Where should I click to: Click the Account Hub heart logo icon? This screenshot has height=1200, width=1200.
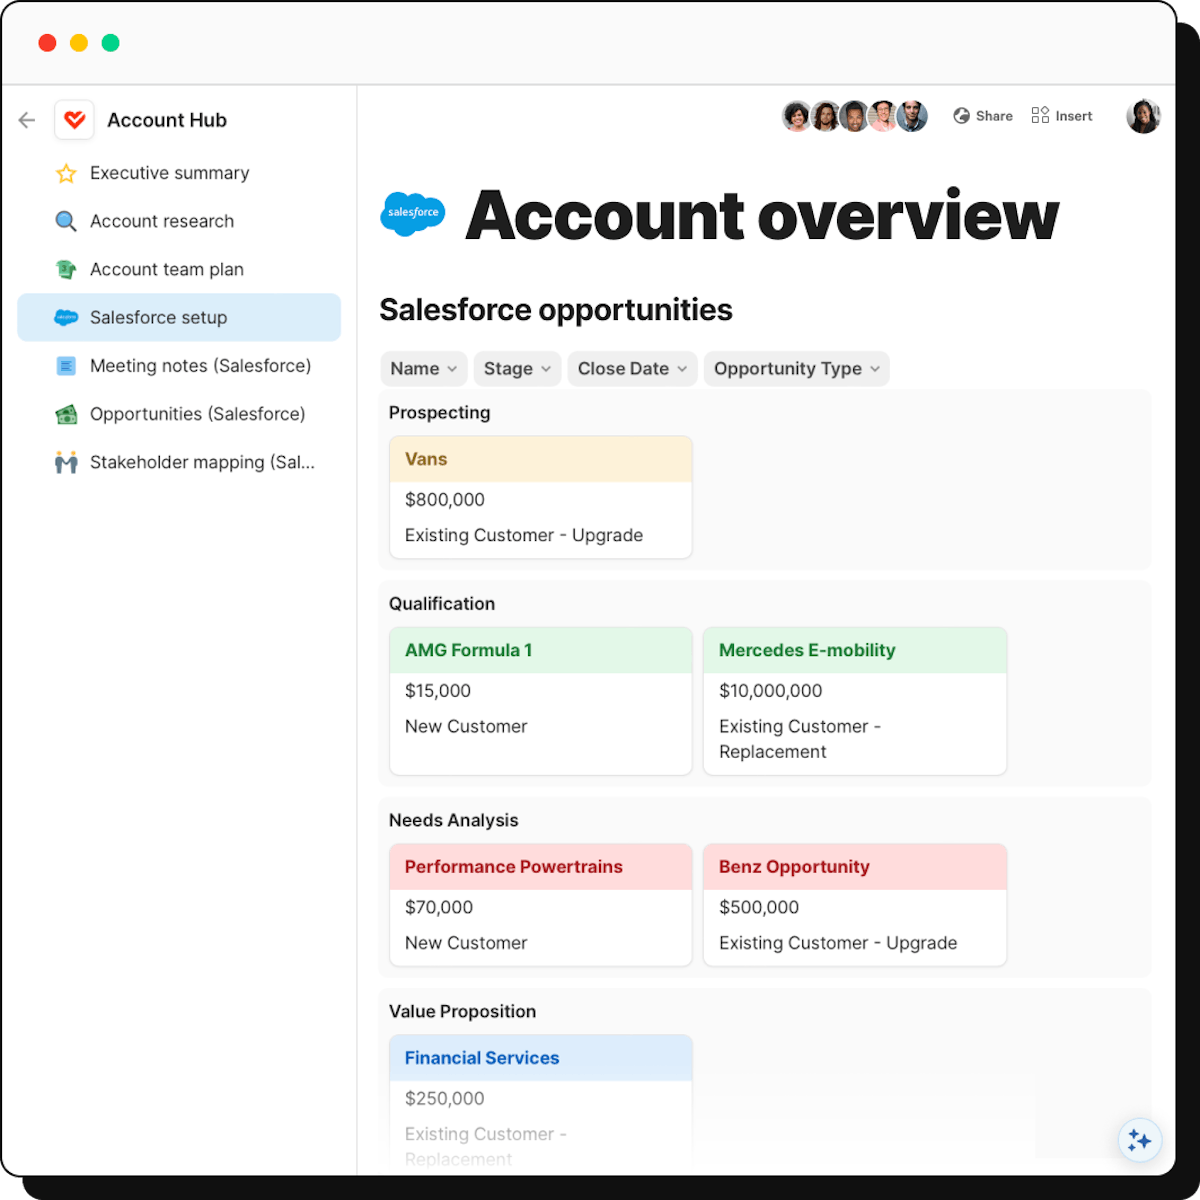74,120
